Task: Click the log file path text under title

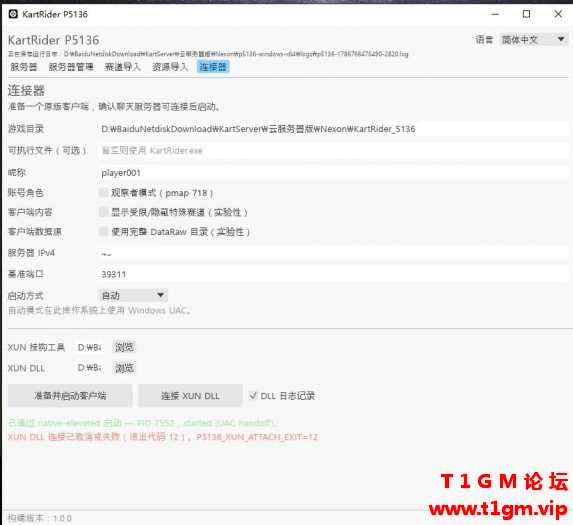Action: coord(208,54)
